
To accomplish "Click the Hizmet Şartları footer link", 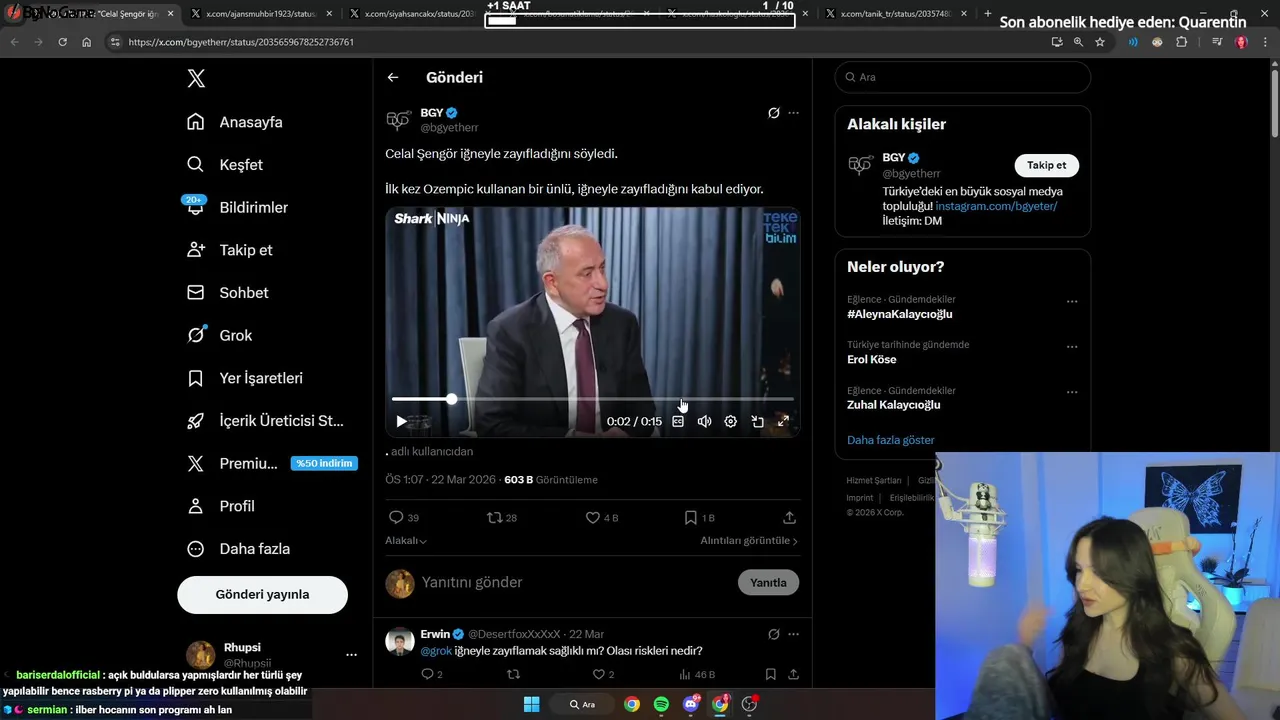I will [x=874, y=481].
